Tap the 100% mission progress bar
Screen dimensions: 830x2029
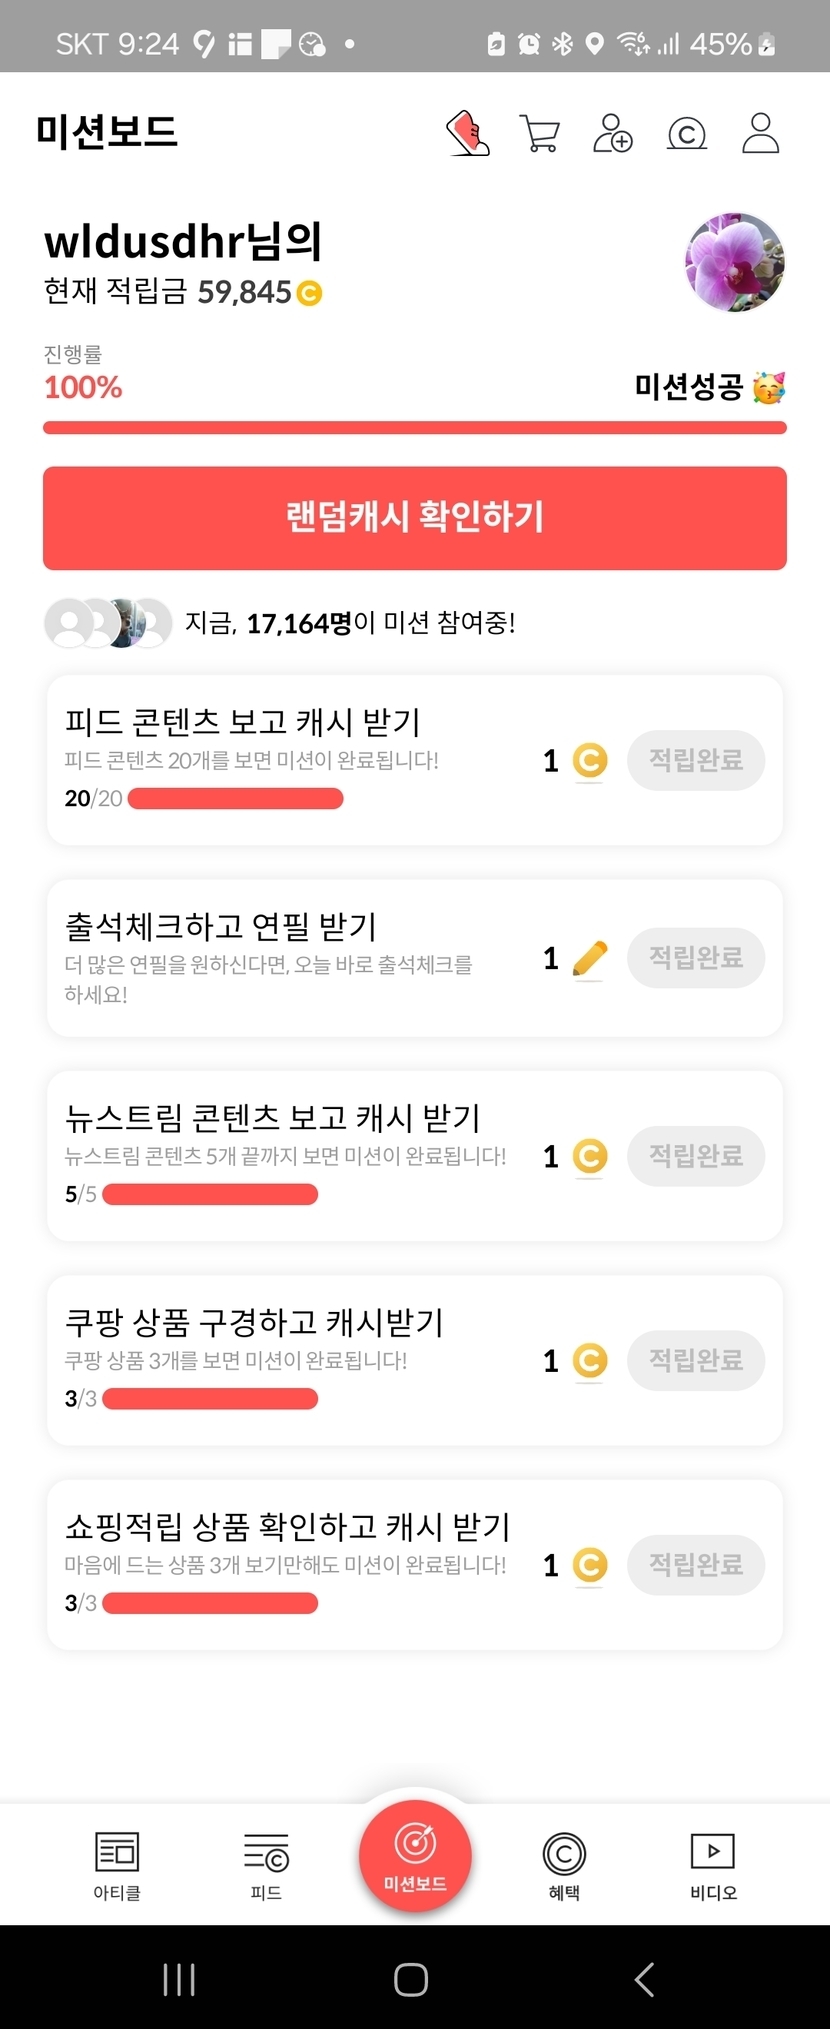415,428
